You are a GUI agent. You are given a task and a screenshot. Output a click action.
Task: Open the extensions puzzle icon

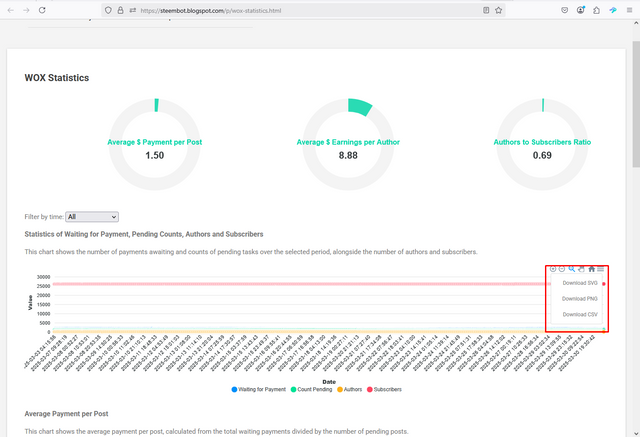[596, 10]
